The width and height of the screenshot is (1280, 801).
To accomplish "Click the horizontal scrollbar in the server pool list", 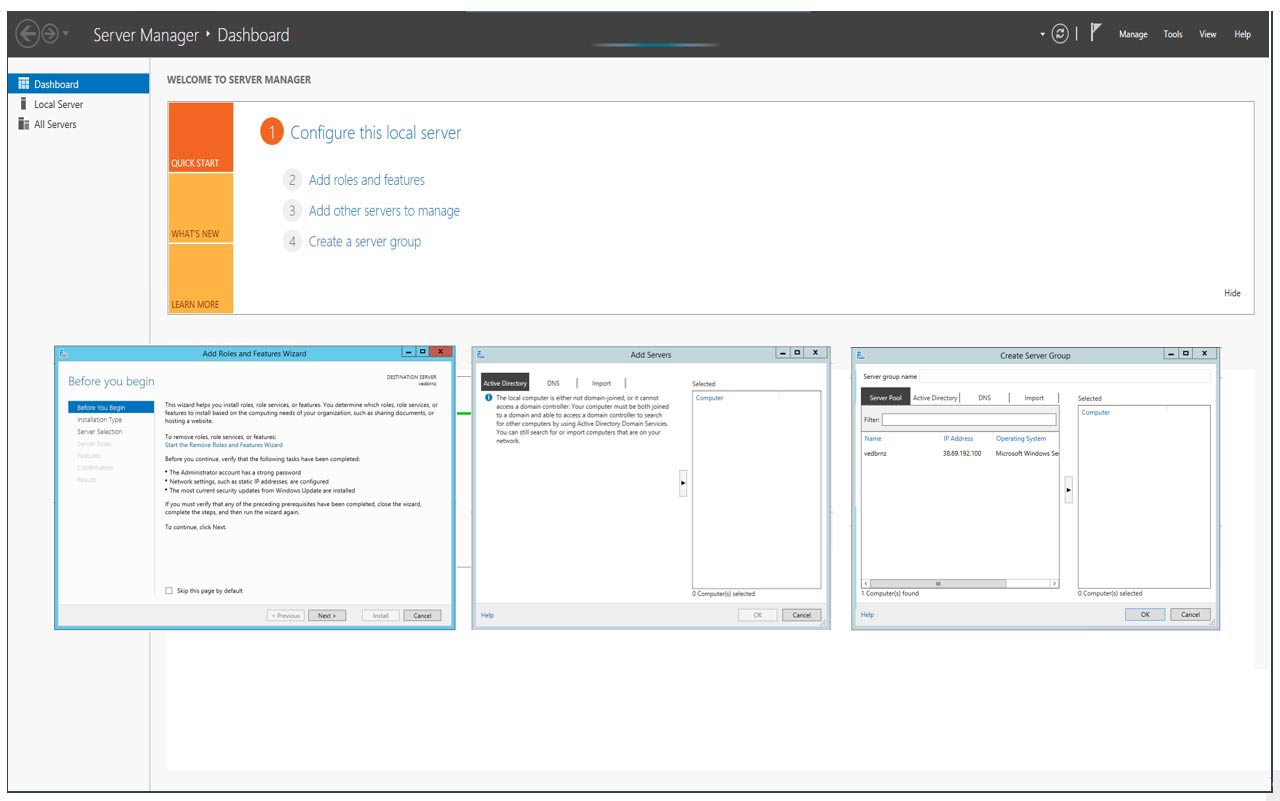I will click(x=938, y=583).
